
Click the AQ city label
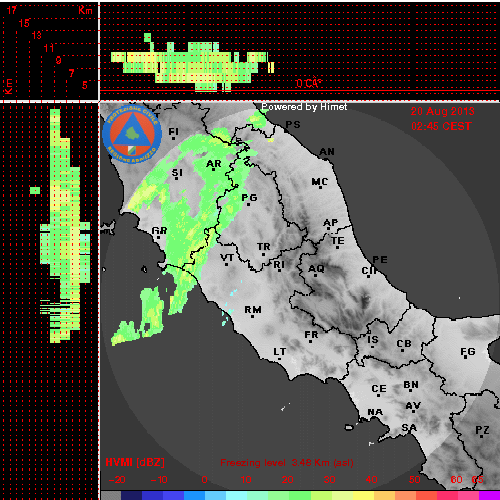coord(316,269)
